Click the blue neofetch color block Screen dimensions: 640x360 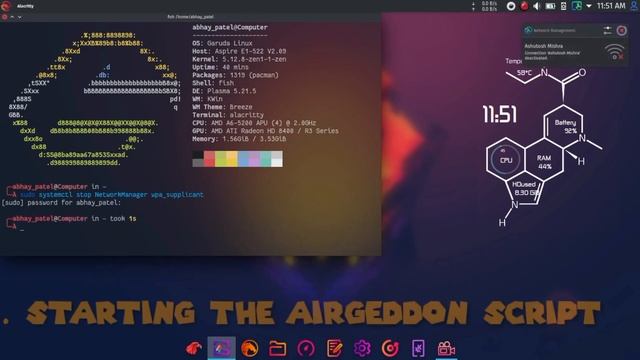(x=243, y=158)
